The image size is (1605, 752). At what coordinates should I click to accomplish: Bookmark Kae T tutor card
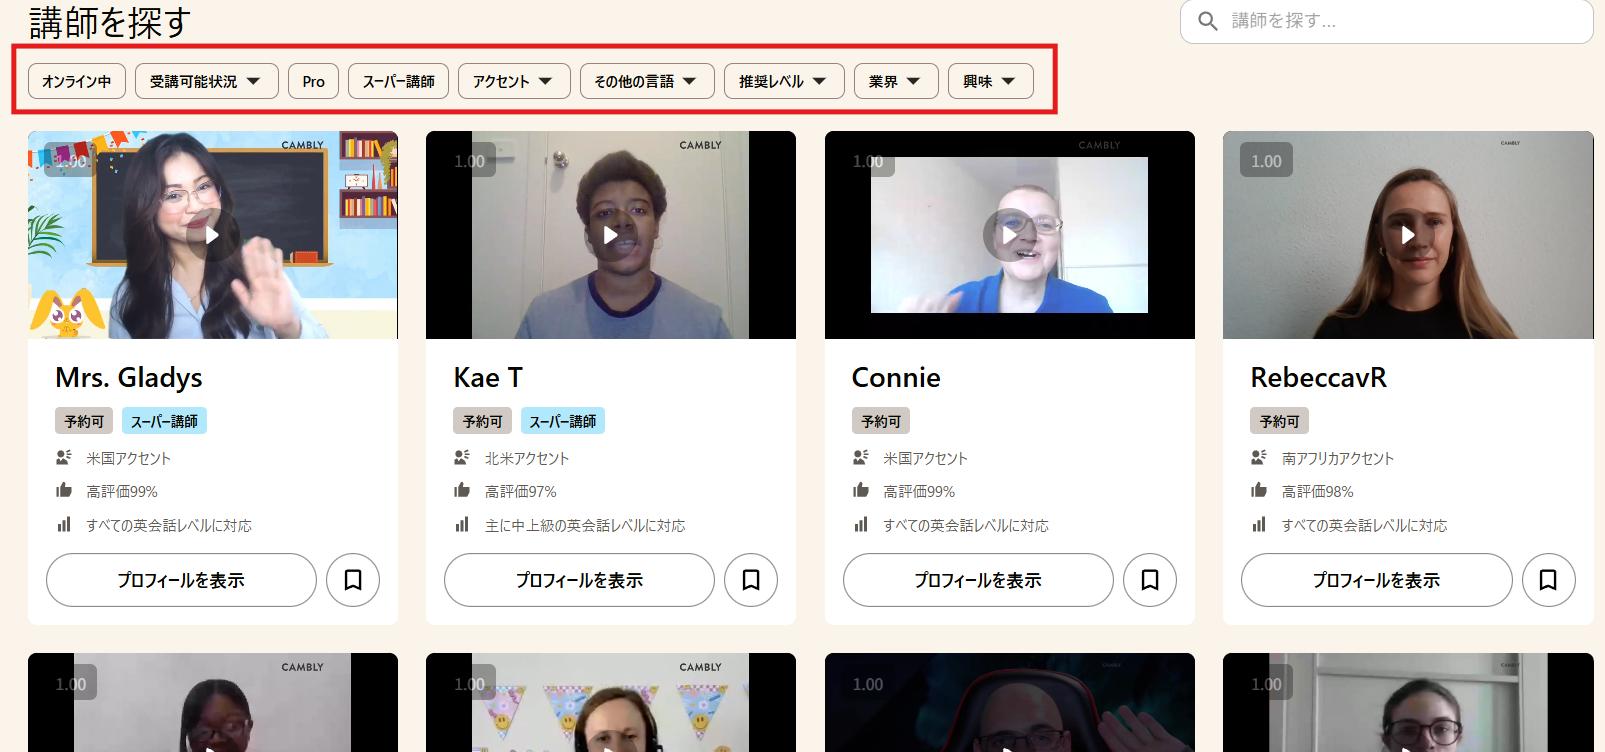click(751, 580)
